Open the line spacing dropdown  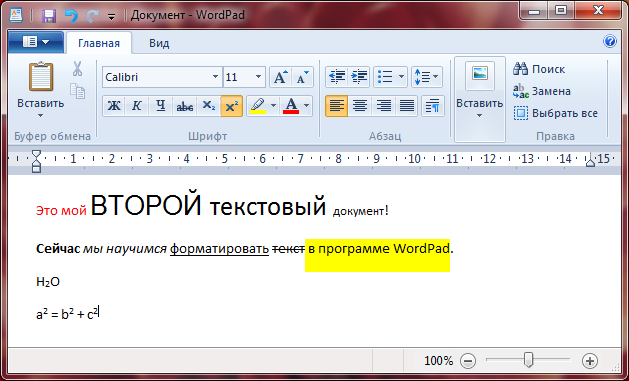coord(427,77)
